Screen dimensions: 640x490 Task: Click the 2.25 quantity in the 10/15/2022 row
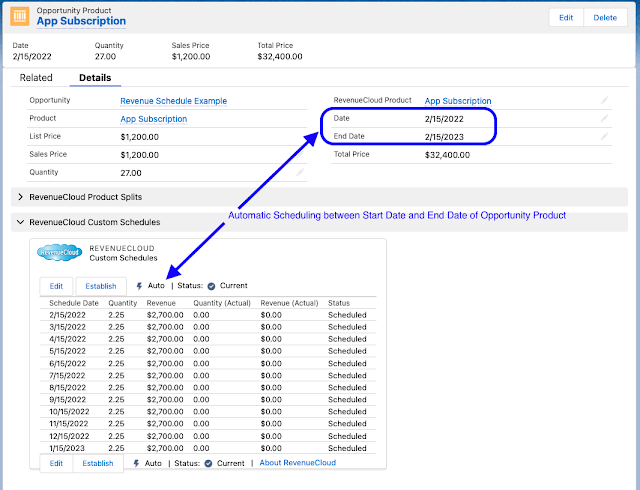(x=116, y=412)
